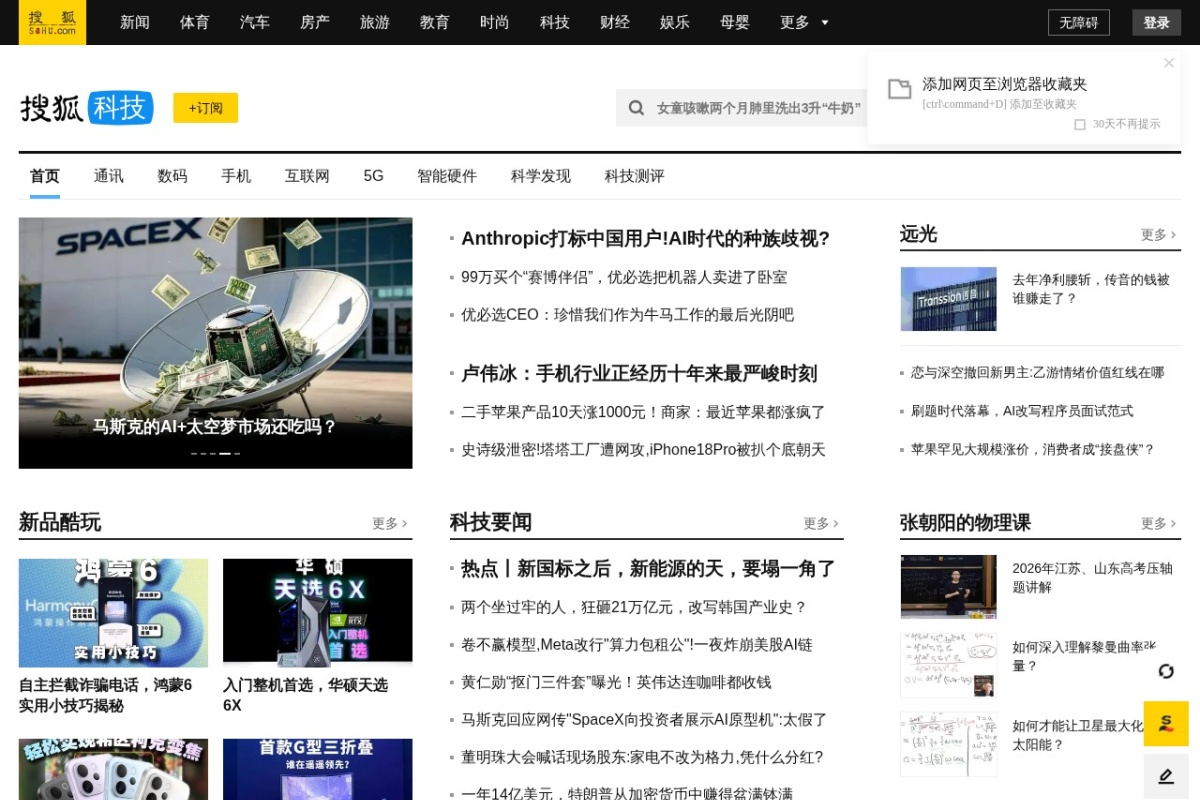
Task: Click into the search input field
Action: point(758,108)
